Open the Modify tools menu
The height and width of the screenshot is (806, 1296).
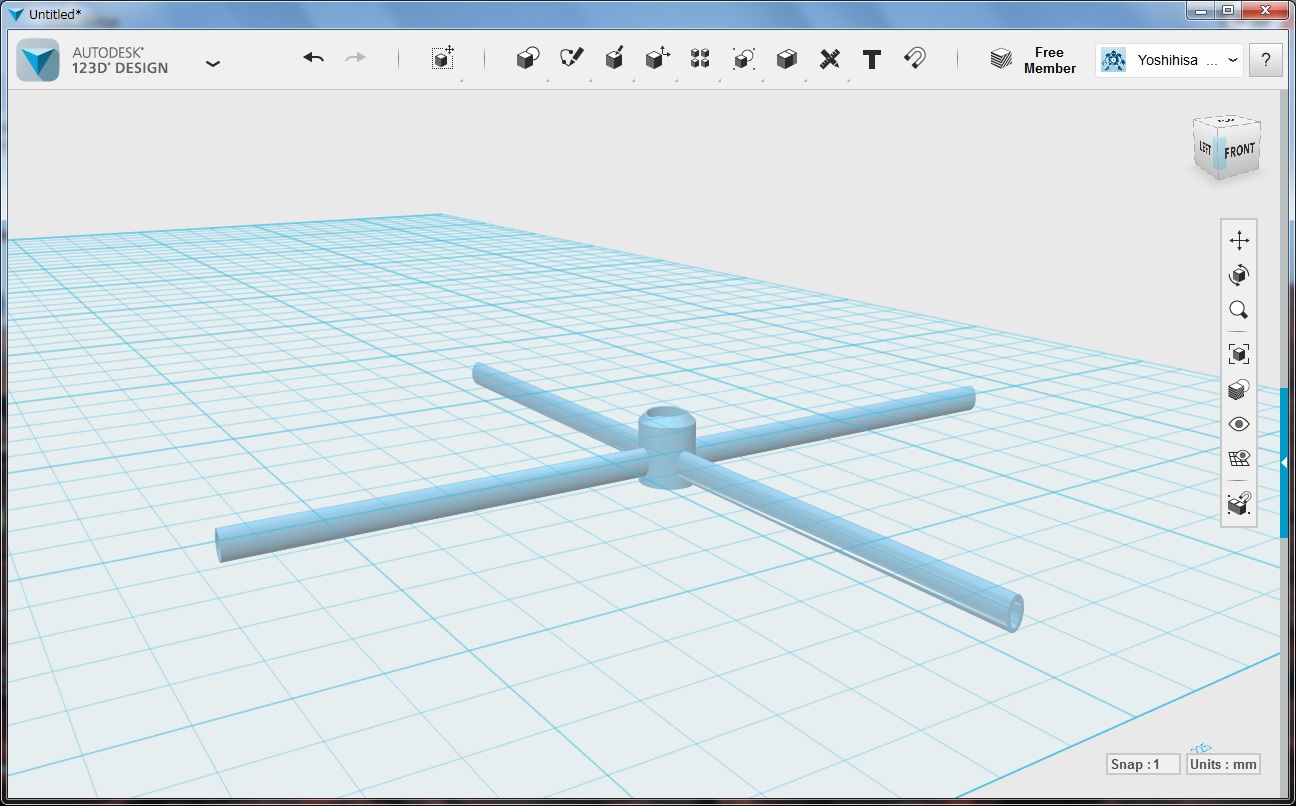[657, 58]
